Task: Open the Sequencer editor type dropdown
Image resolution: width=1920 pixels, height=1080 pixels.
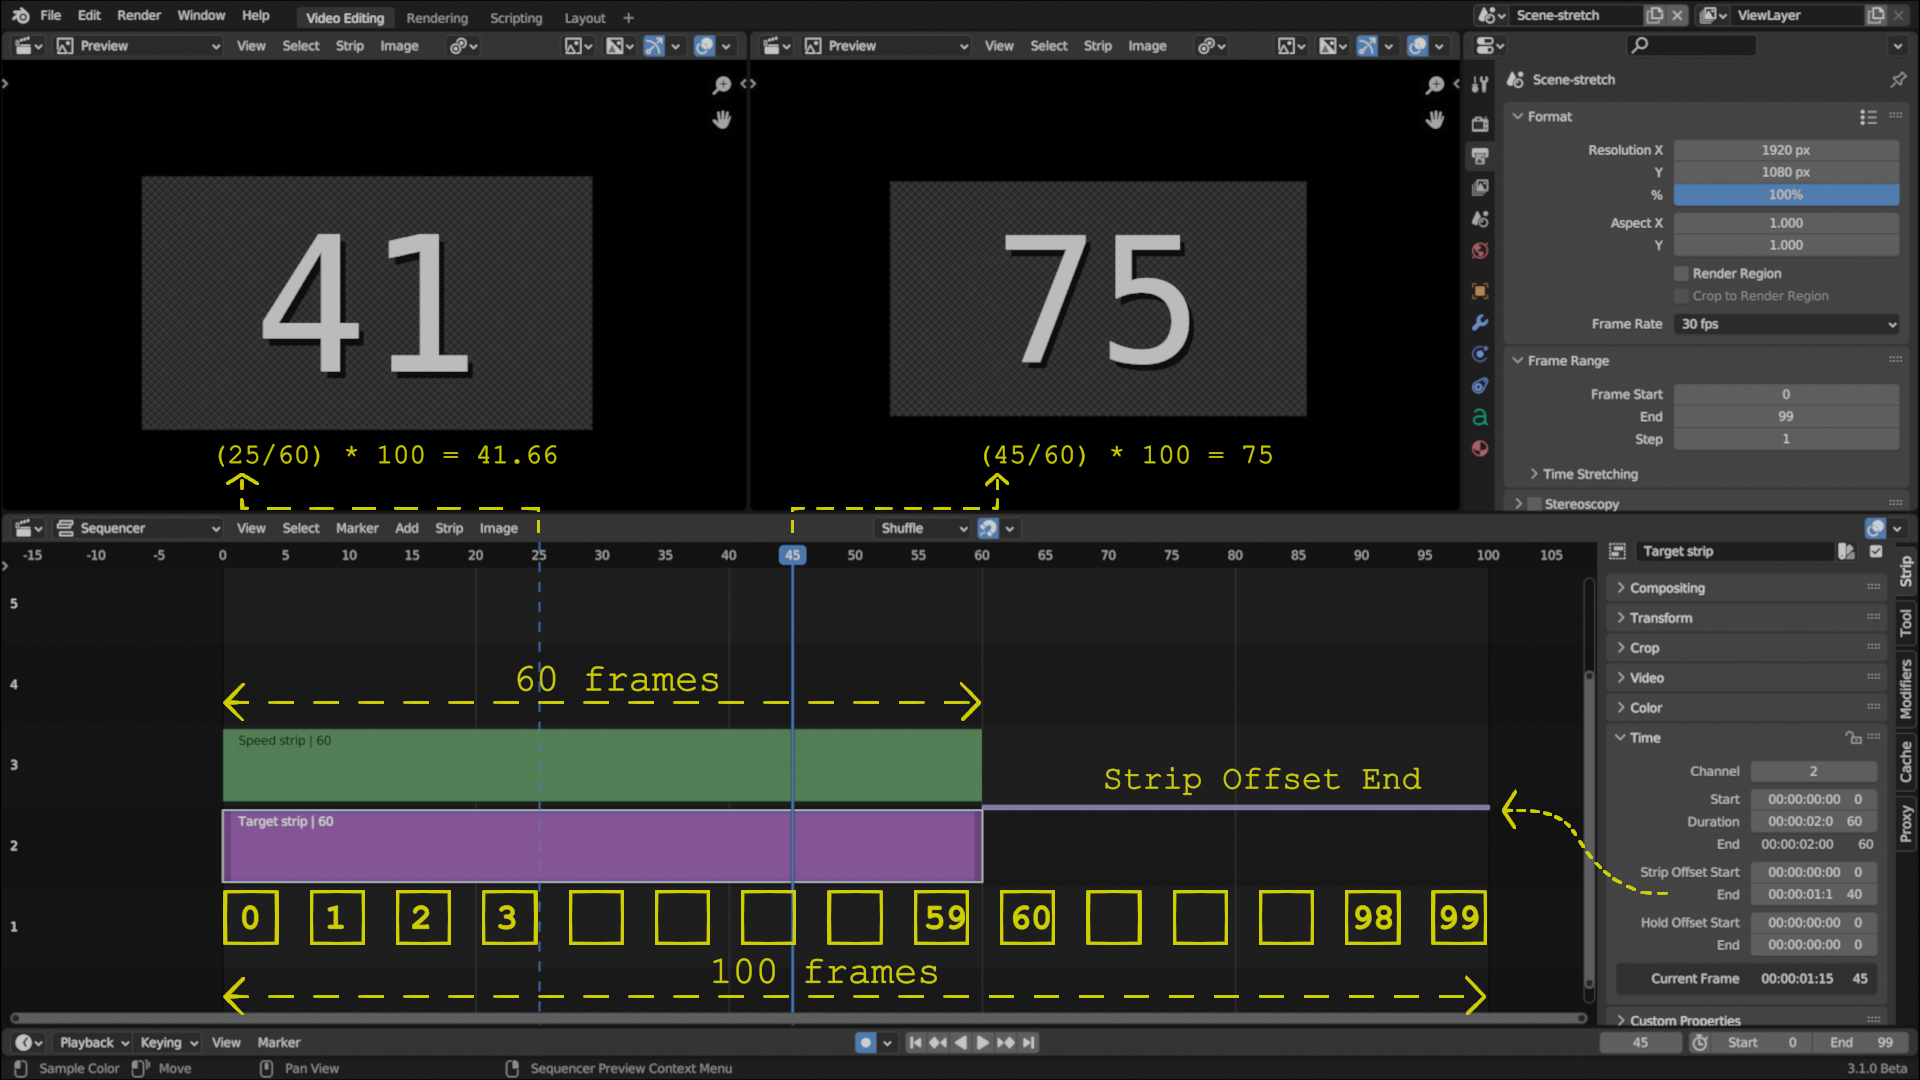Action: [x=138, y=528]
